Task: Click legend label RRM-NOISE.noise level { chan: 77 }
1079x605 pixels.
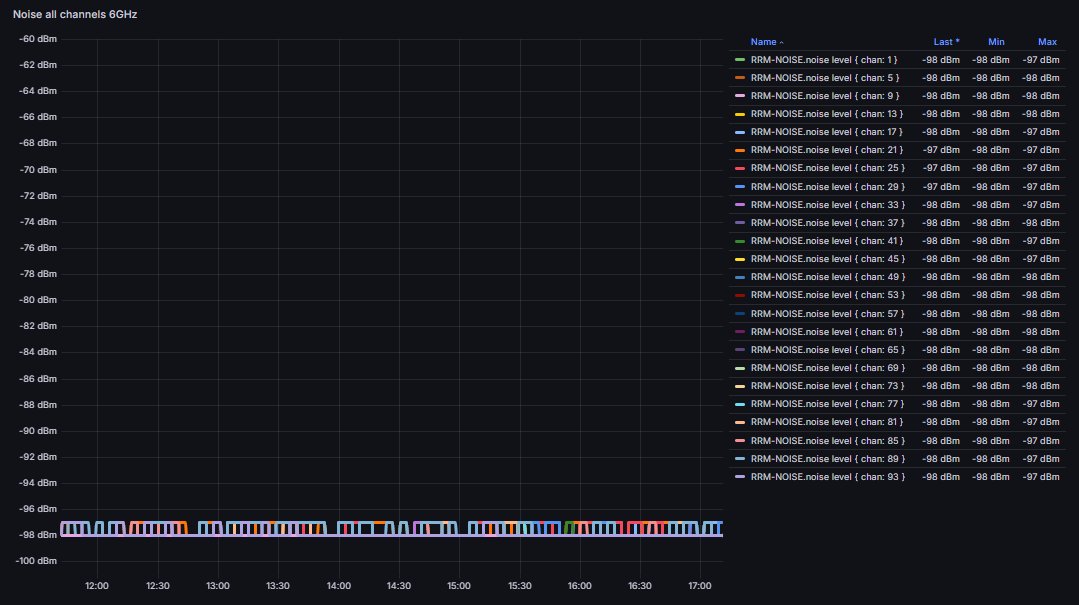Action: [827, 404]
